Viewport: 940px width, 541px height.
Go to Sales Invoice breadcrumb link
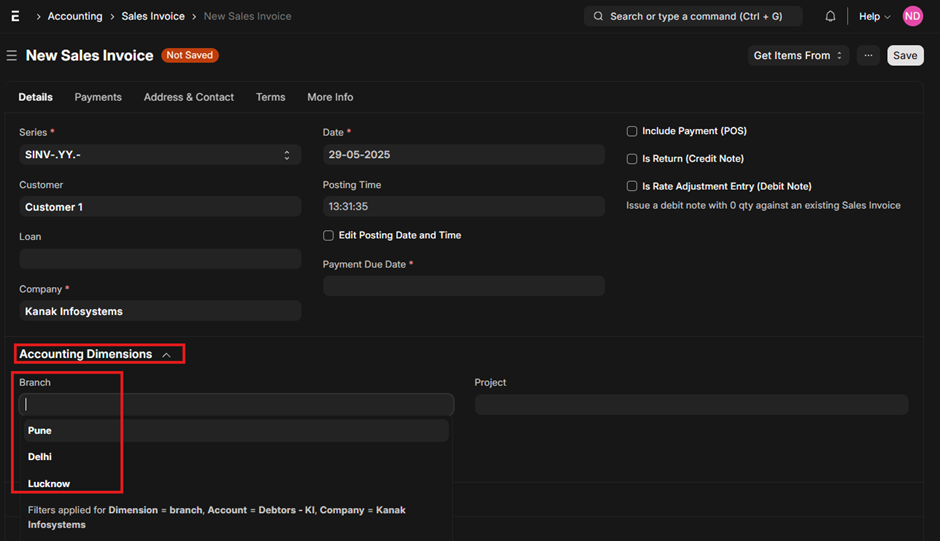pos(153,16)
